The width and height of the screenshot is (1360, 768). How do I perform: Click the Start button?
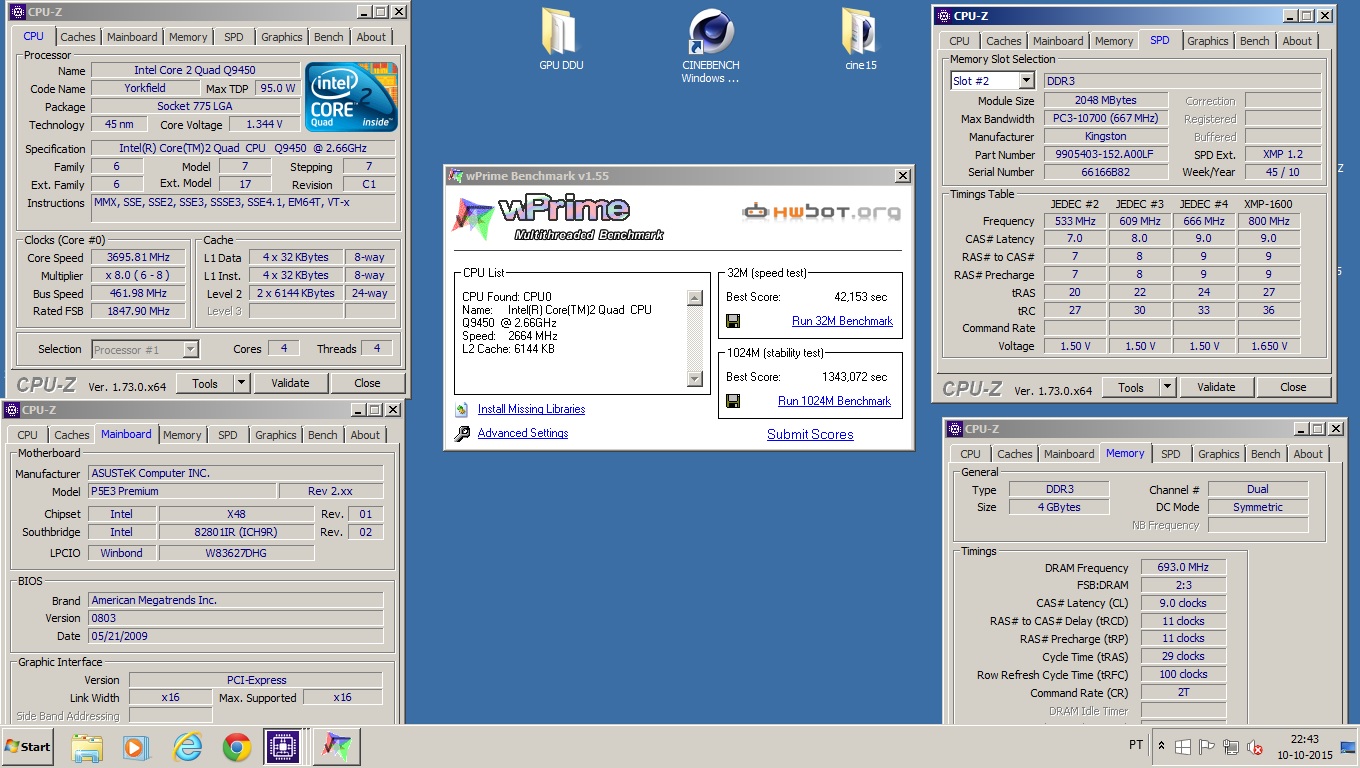(x=27, y=747)
